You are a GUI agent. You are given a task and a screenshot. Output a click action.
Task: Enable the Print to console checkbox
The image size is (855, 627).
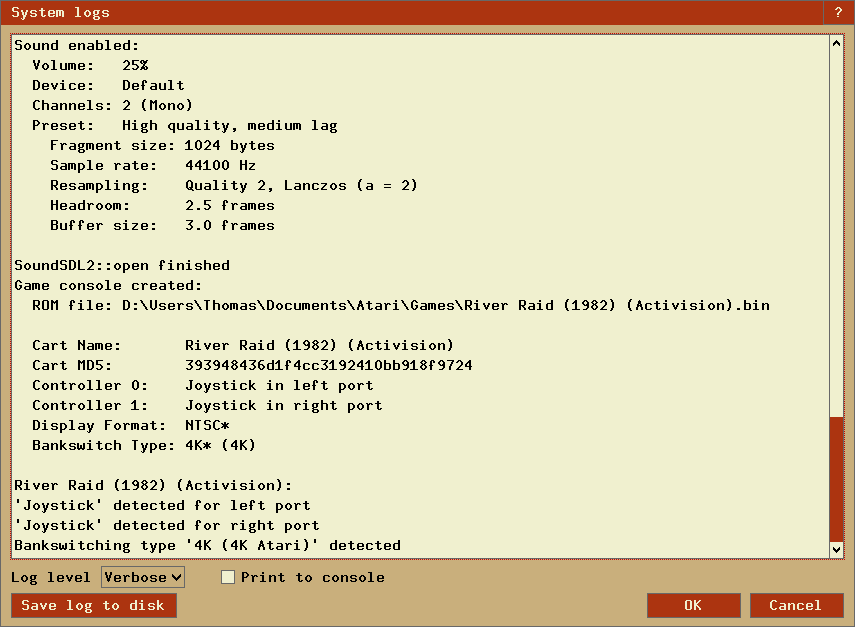228,577
